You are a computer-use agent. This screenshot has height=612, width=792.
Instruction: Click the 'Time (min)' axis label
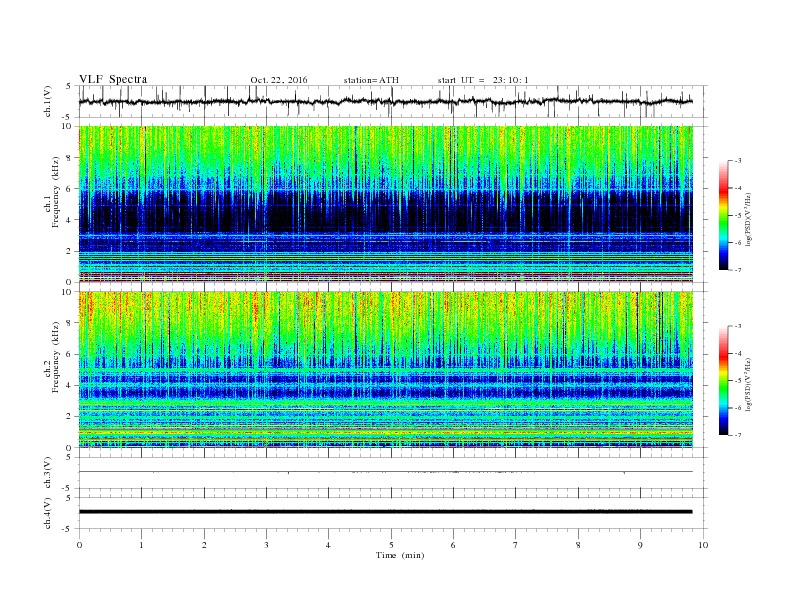(400, 555)
